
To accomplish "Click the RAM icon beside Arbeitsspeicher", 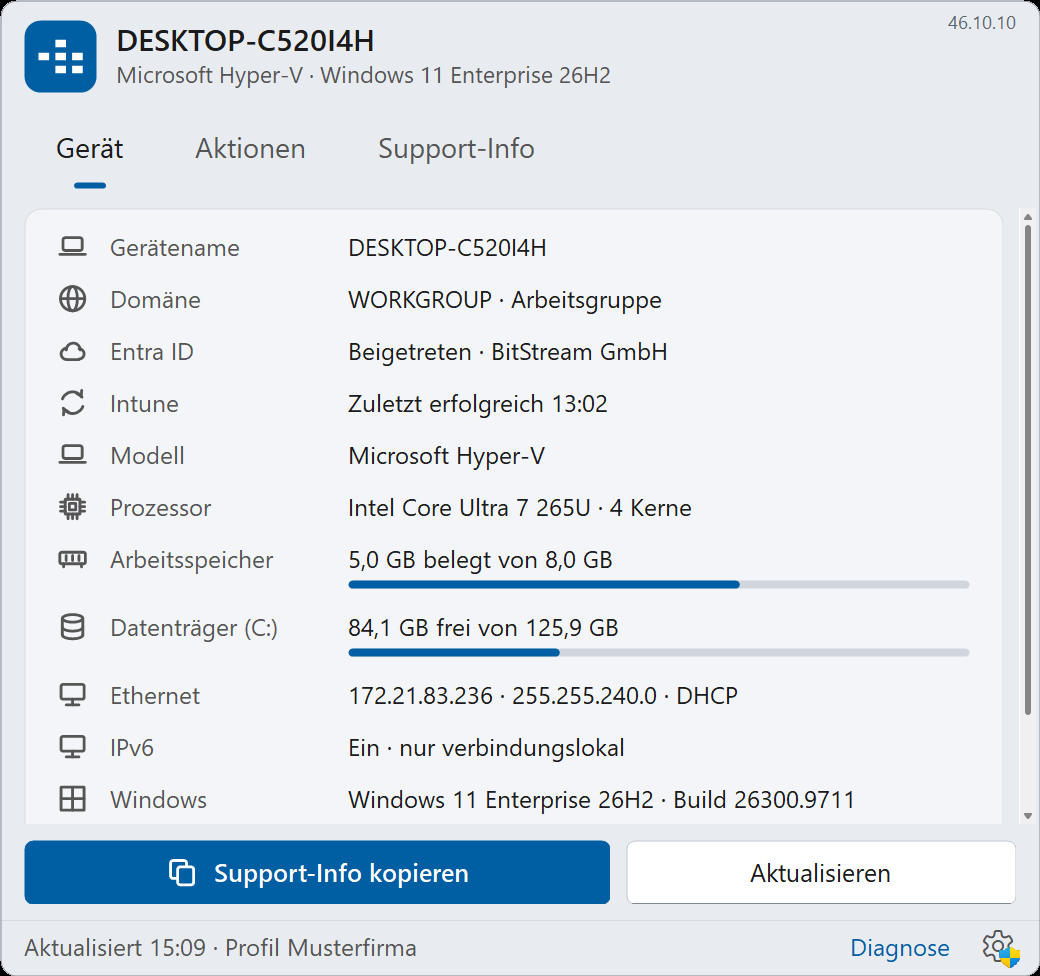I will (72, 560).
